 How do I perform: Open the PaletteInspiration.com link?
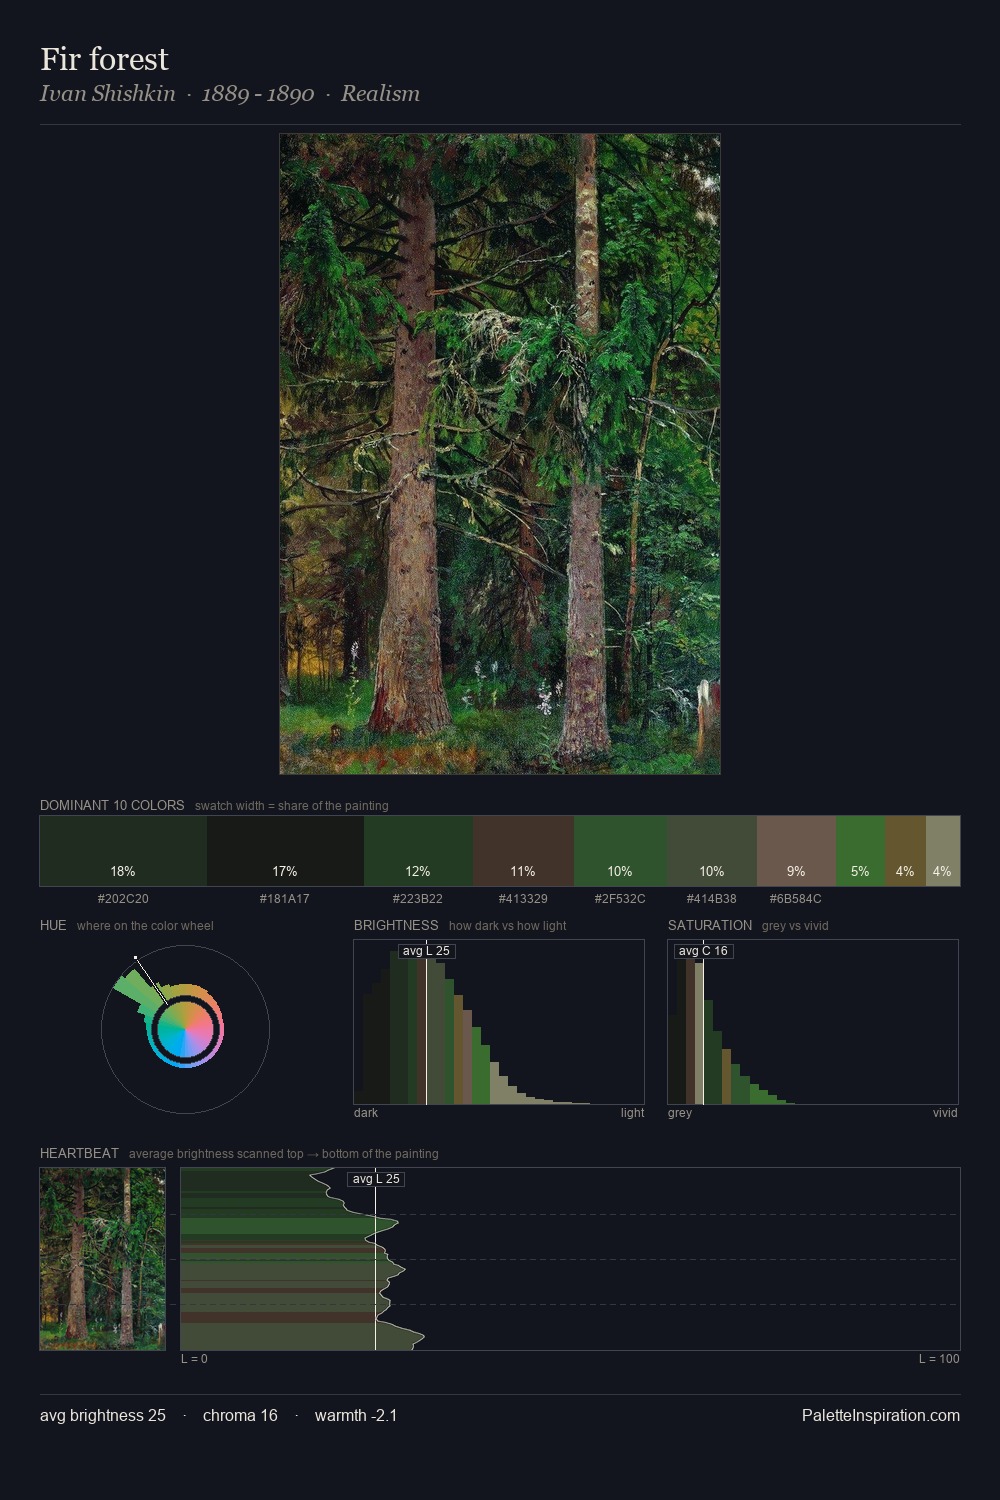881,1415
